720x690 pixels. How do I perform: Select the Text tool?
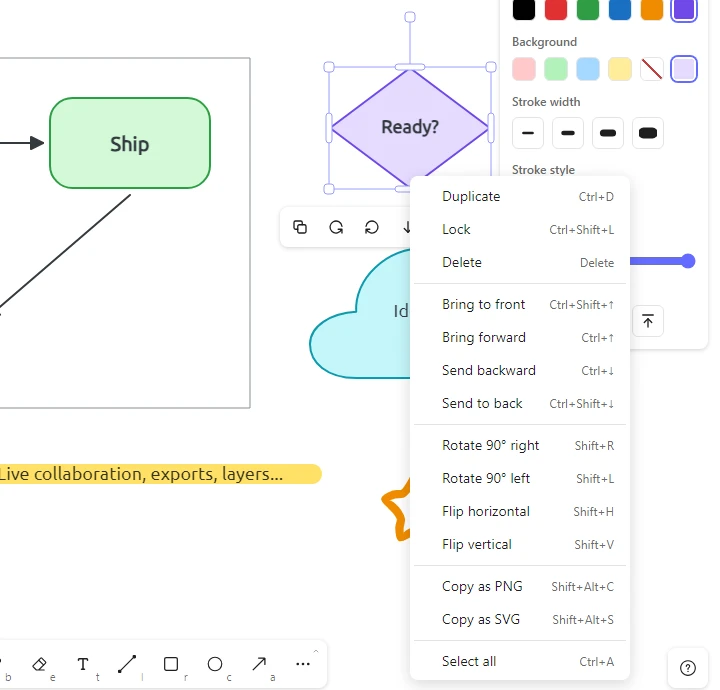tap(83, 664)
